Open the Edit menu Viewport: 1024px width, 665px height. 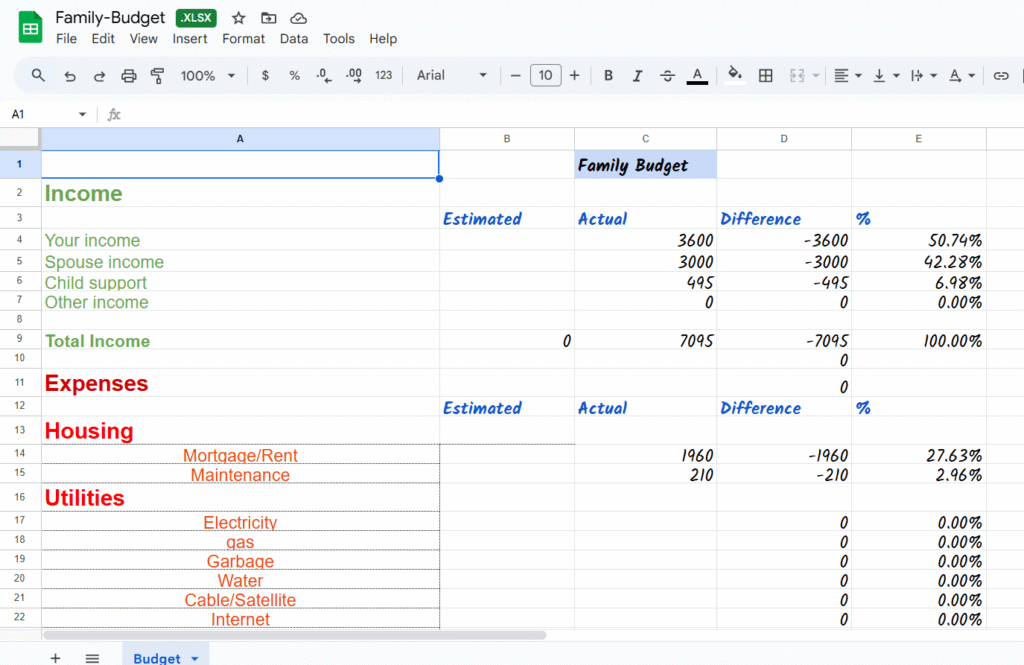point(103,39)
